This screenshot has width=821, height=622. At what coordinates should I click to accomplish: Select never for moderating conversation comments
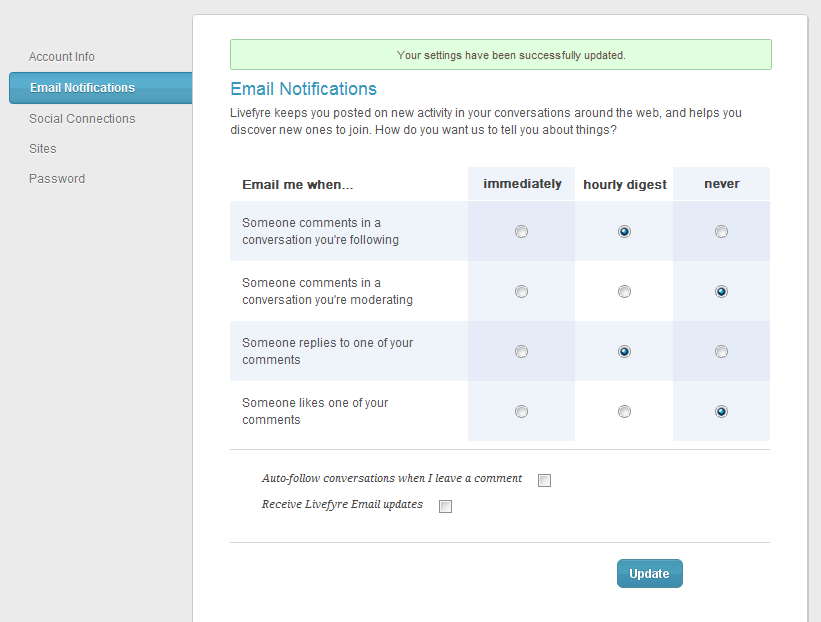point(721,292)
